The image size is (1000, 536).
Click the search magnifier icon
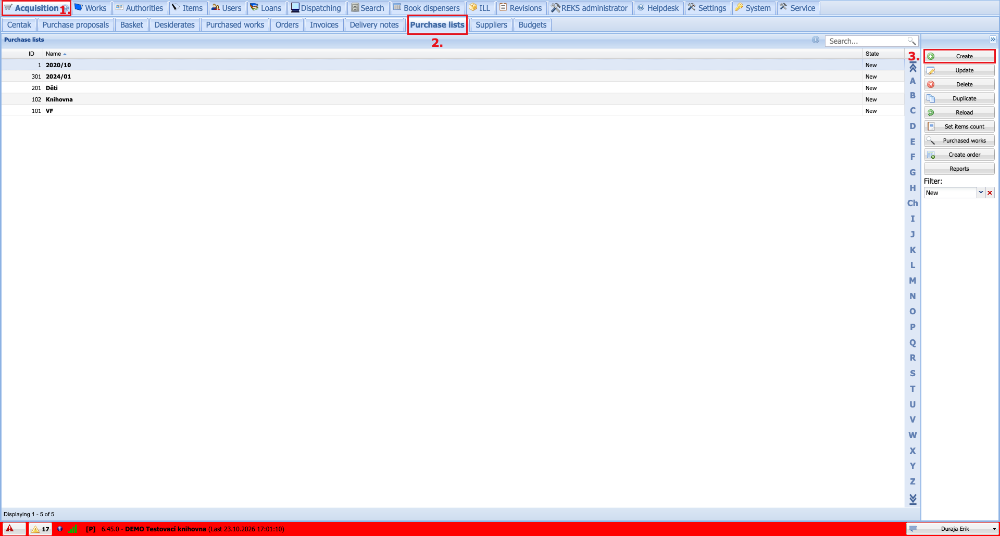tap(912, 41)
